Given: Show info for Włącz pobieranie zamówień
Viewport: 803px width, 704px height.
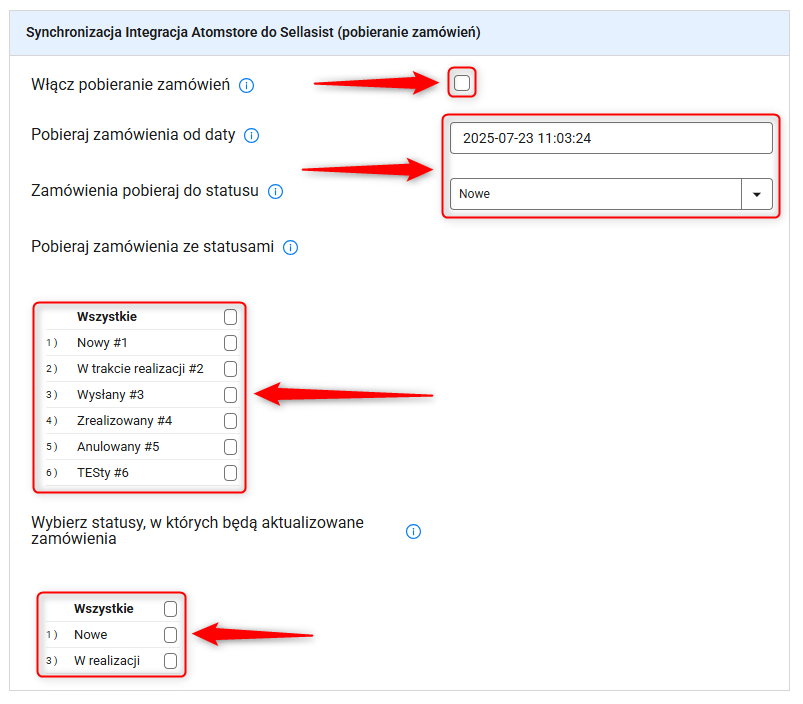Looking at the screenshot, I should click(x=246, y=86).
